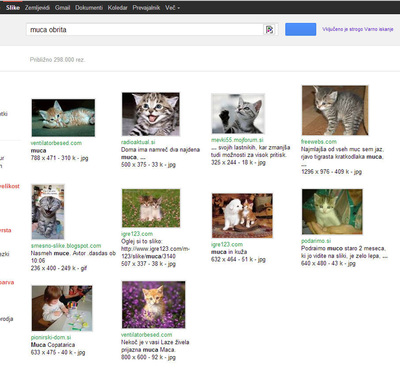Open the Več dropdown menu
Screen dimensions: 400x368
pyautogui.click(x=172, y=7)
